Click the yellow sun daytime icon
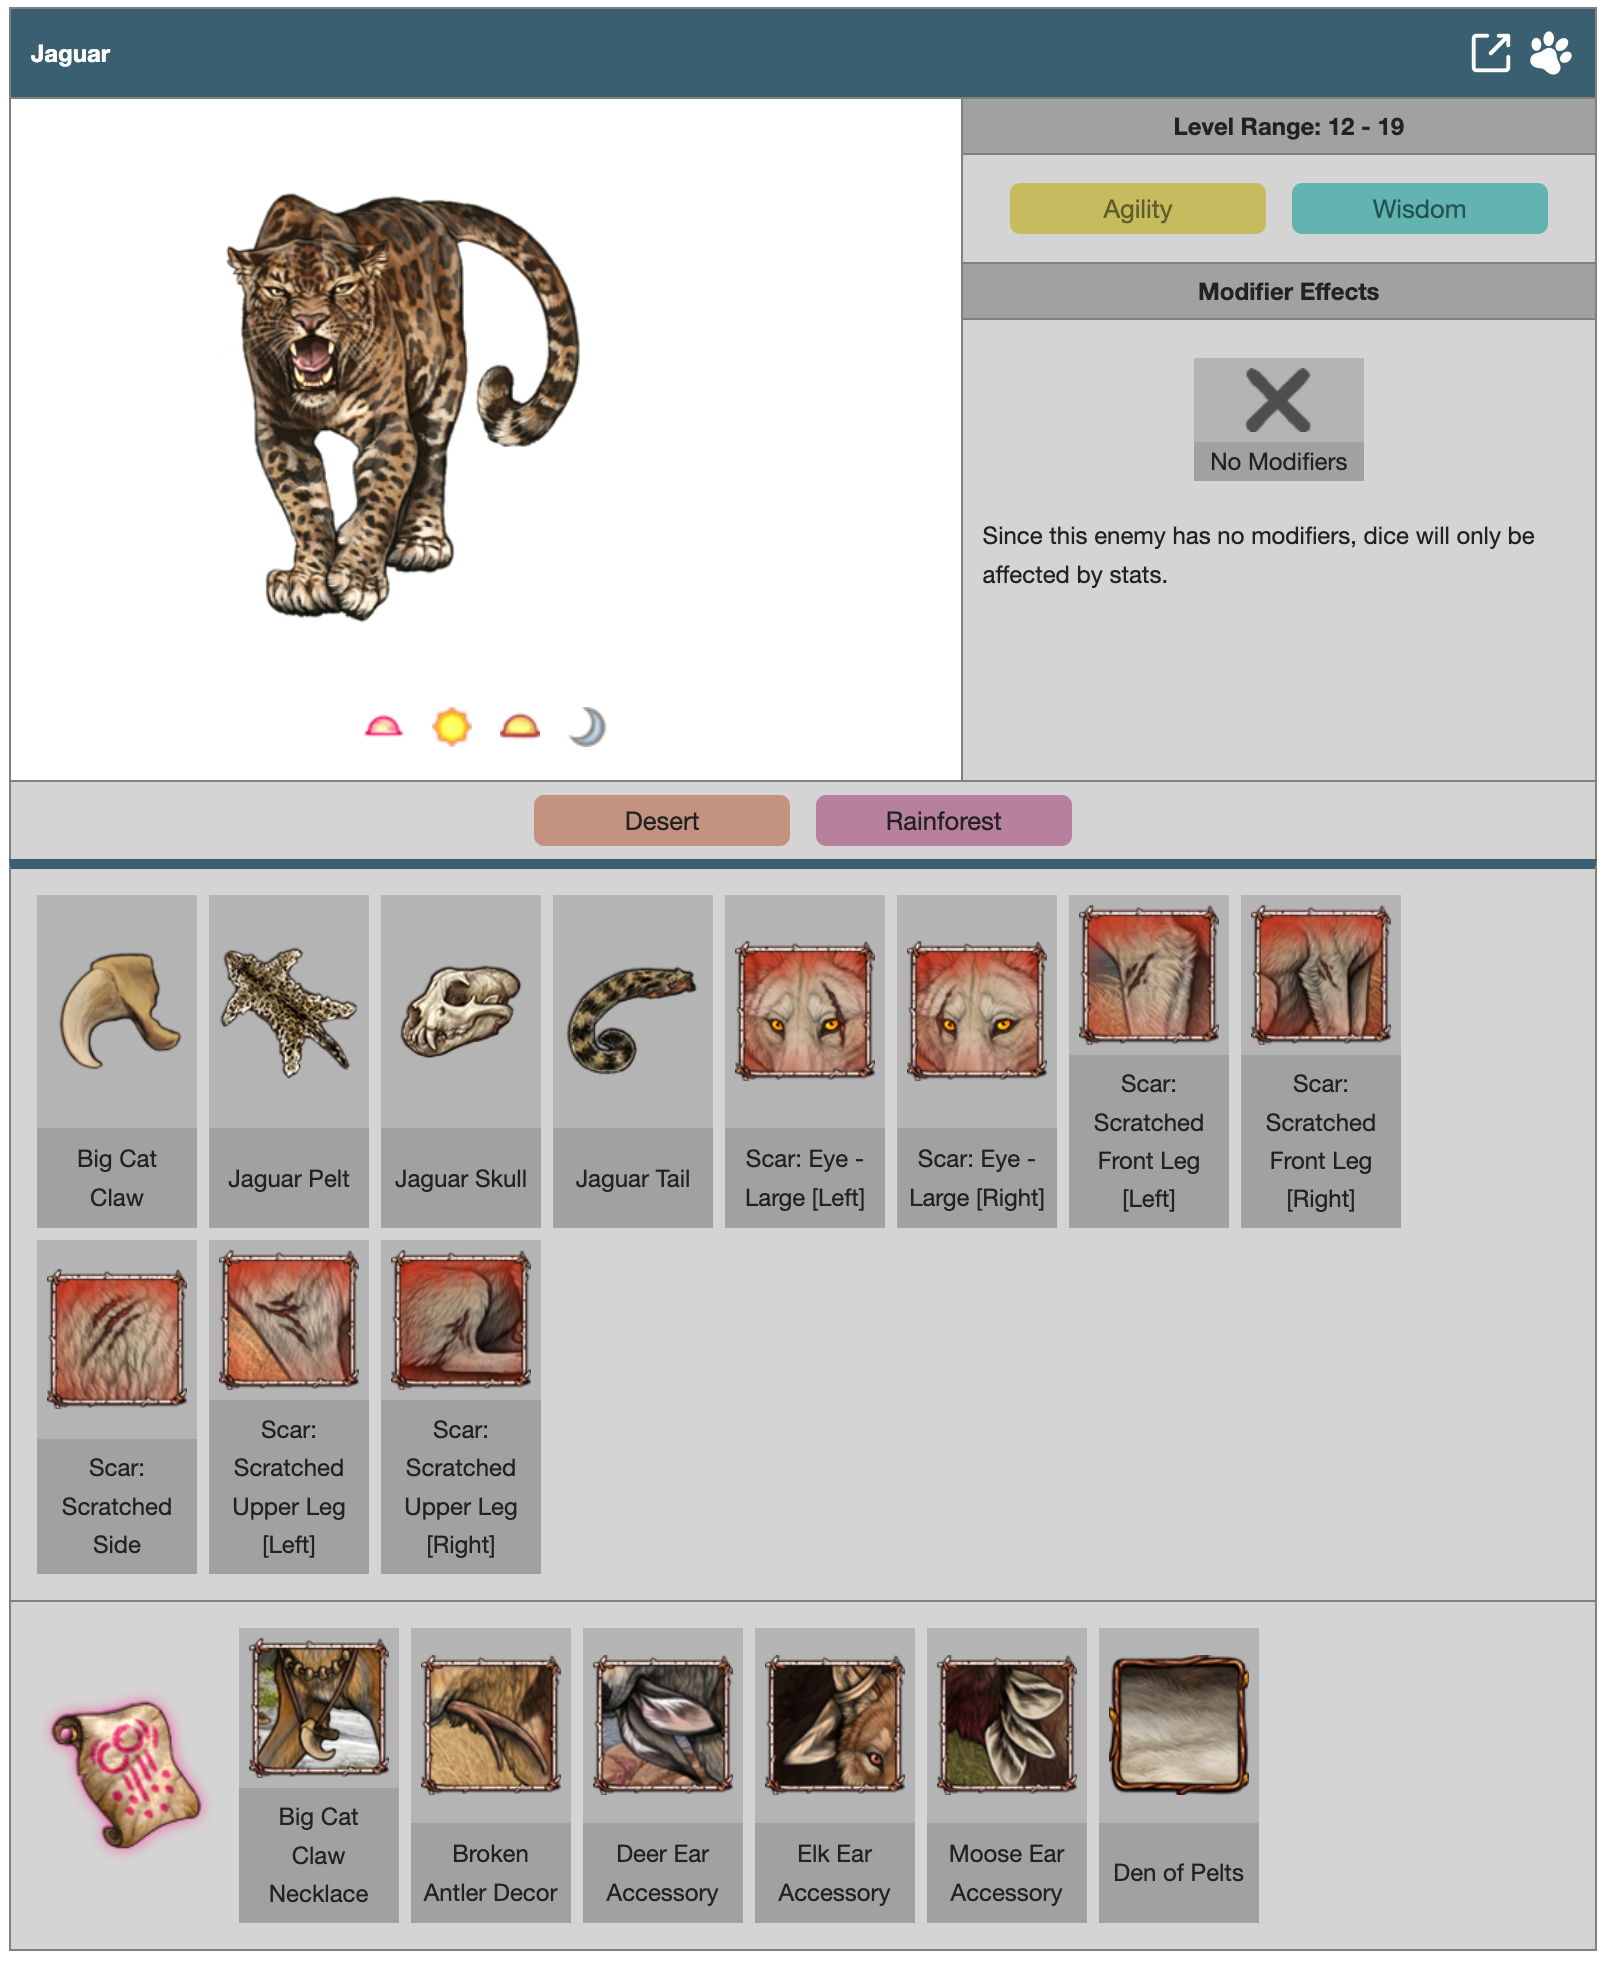The width and height of the screenshot is (1606, 1962). click(x=451, y=727)
